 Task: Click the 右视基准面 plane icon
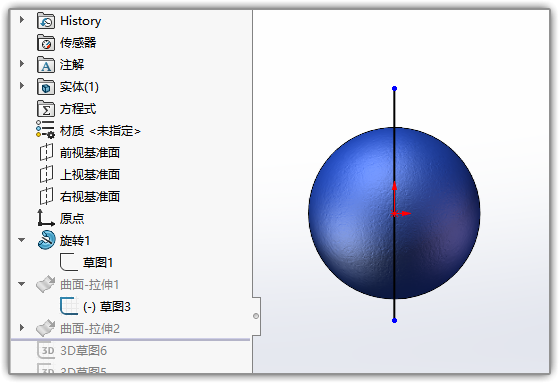coord(46,196)
